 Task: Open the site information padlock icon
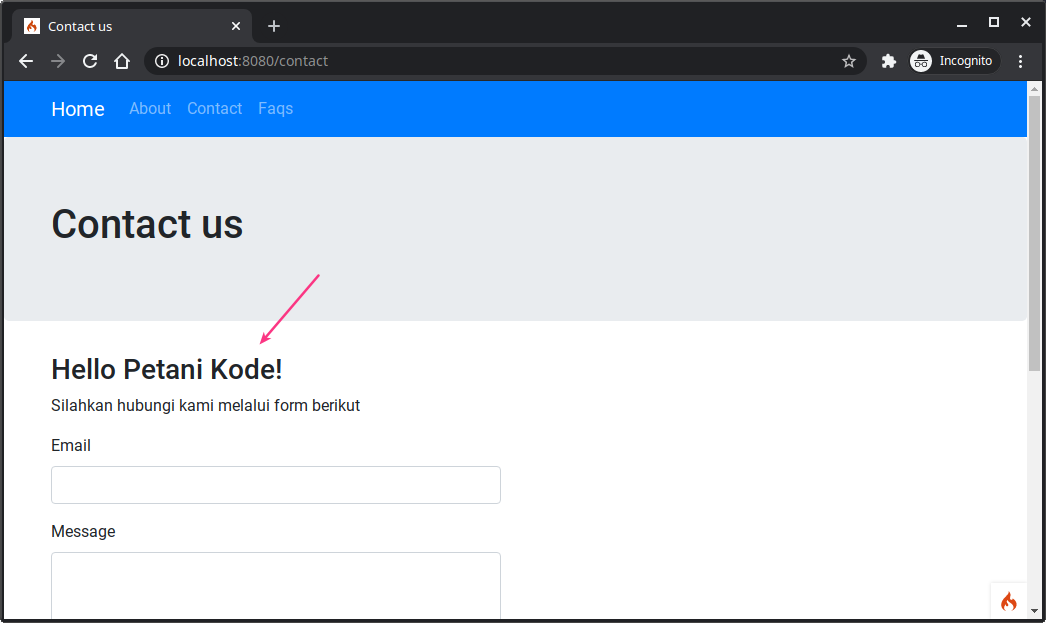pos(161,61)
